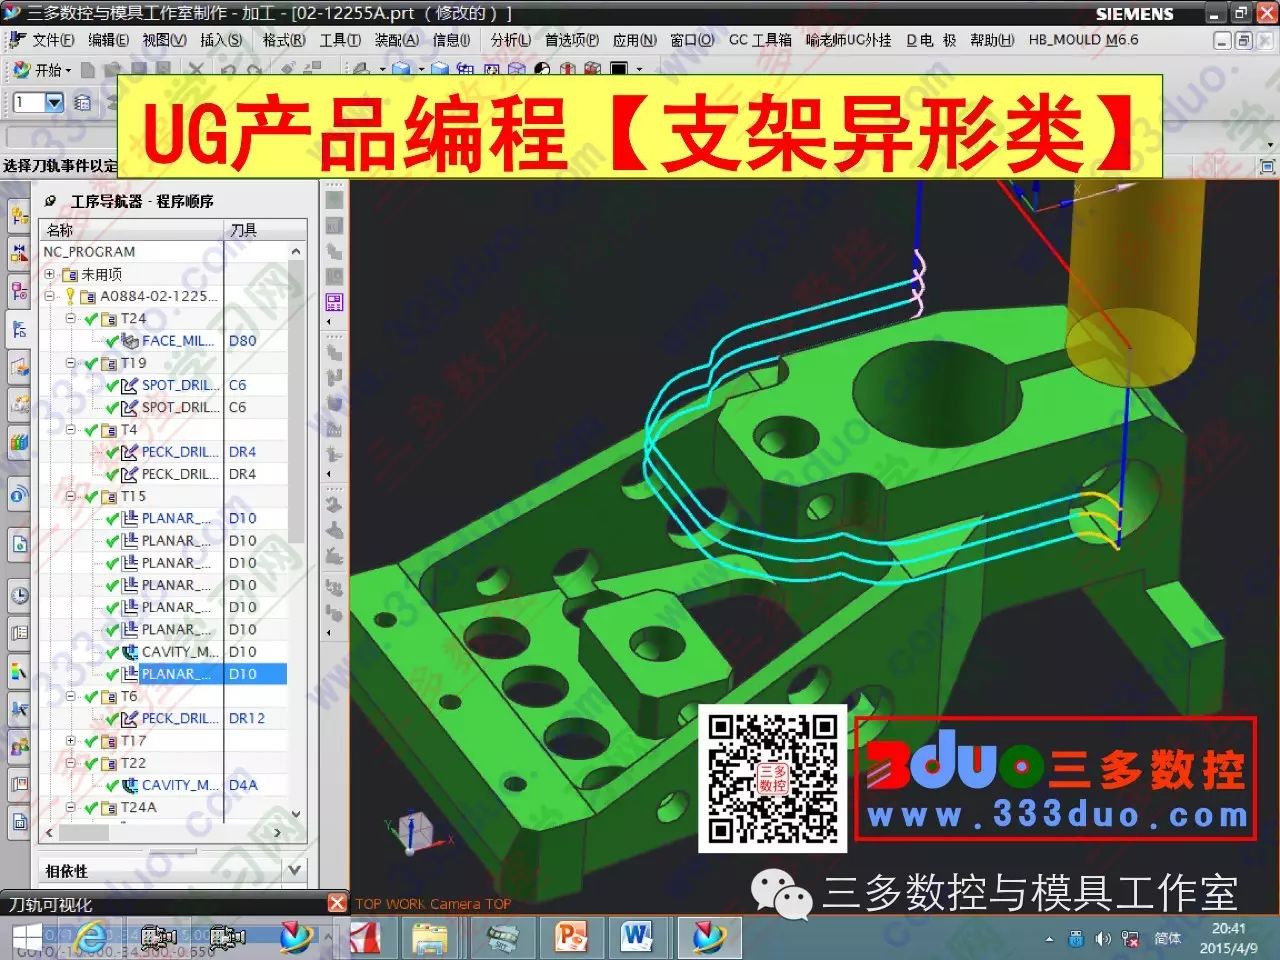
Task: Click the black background color swatch
Action: 619,70
